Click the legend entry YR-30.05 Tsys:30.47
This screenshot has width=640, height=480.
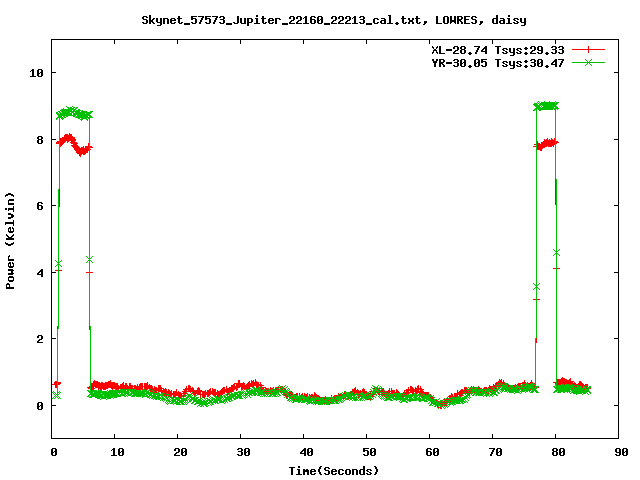[x=498, y=63]
